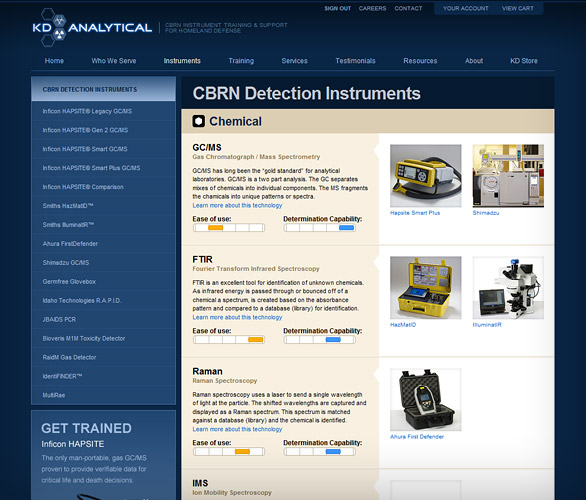
Task: Open the Hapsite Smart Plus product image
Action: [426, 176]
